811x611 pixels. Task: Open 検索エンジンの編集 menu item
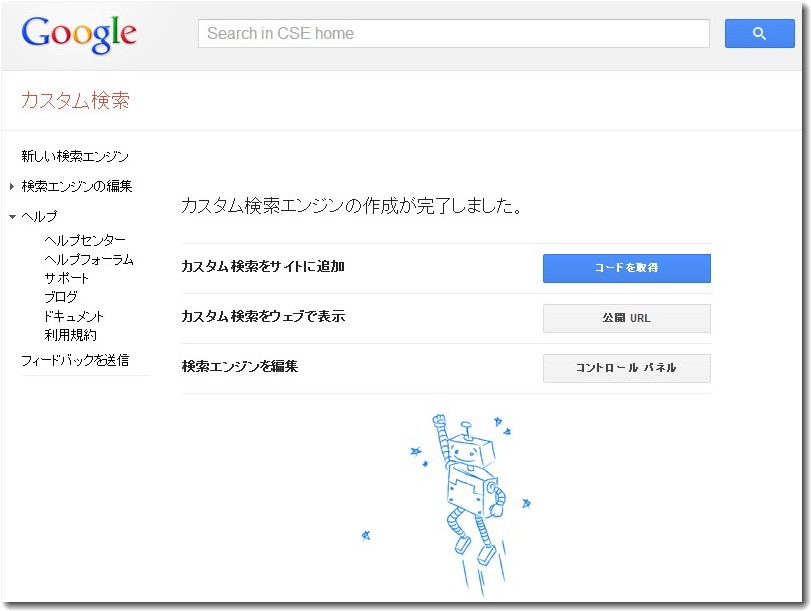[x=77, y=186]
